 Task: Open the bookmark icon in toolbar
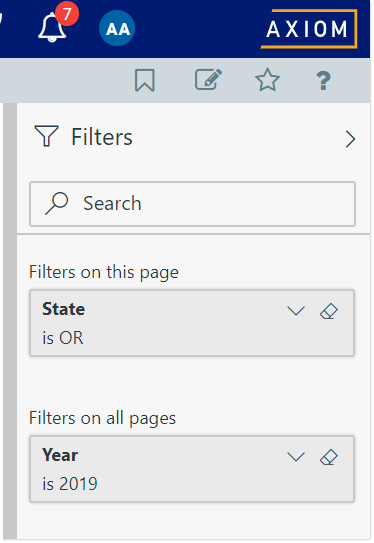144,80
